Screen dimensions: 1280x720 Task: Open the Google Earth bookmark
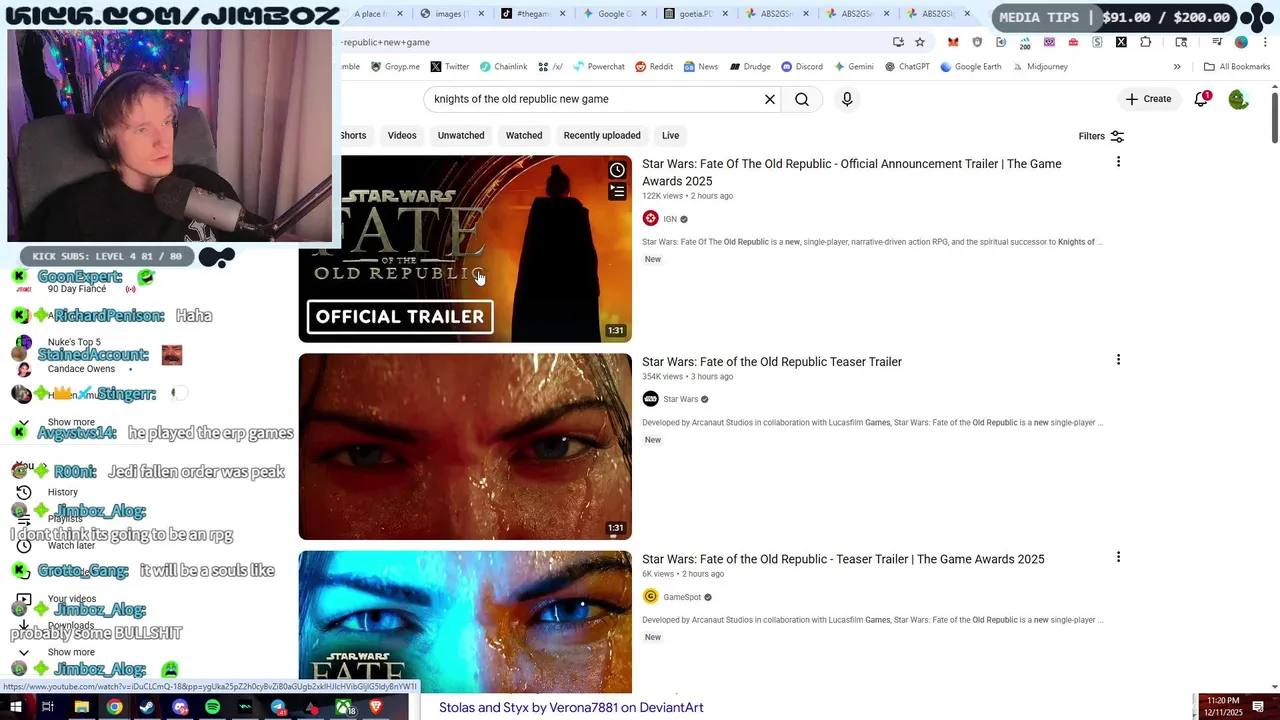tap(970, 67)
